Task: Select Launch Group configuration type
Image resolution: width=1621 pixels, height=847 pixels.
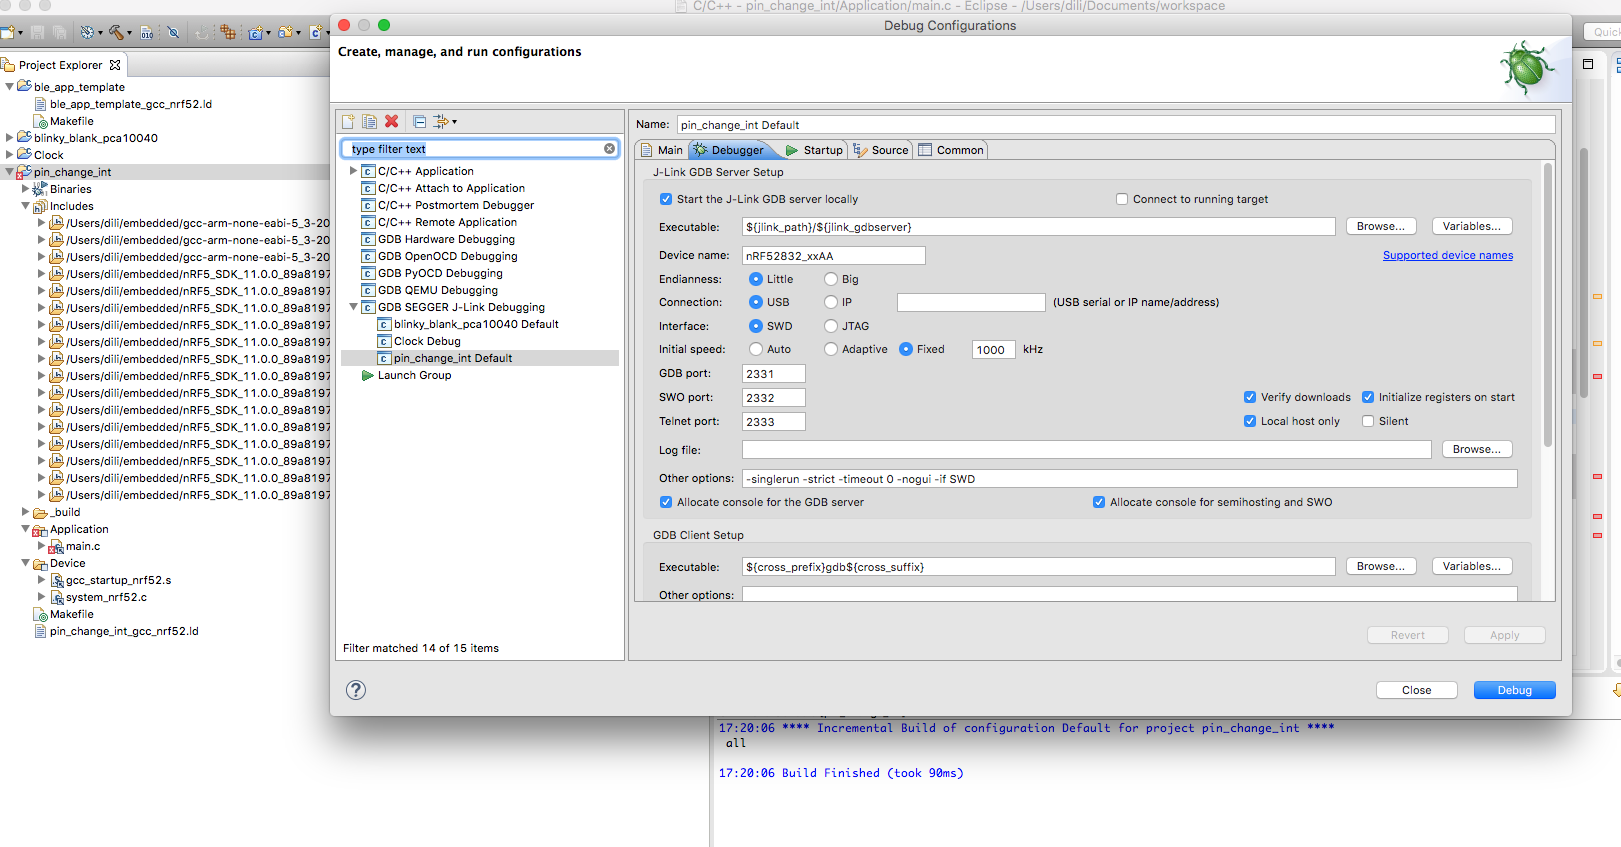Action: coord(414,375)
